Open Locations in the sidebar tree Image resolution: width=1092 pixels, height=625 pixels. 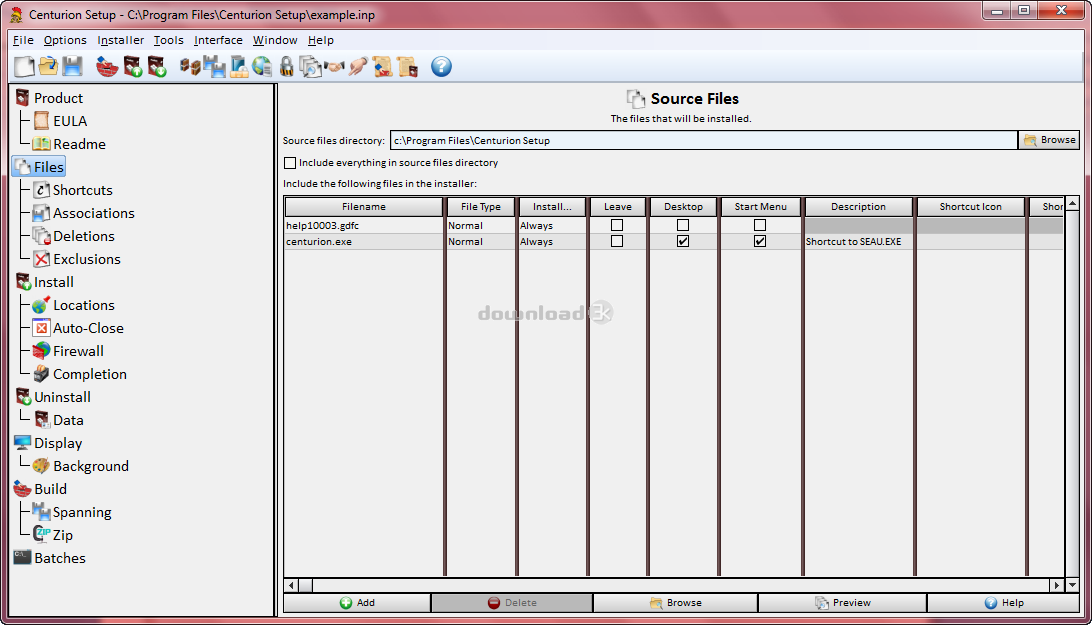tap(74, 305)
